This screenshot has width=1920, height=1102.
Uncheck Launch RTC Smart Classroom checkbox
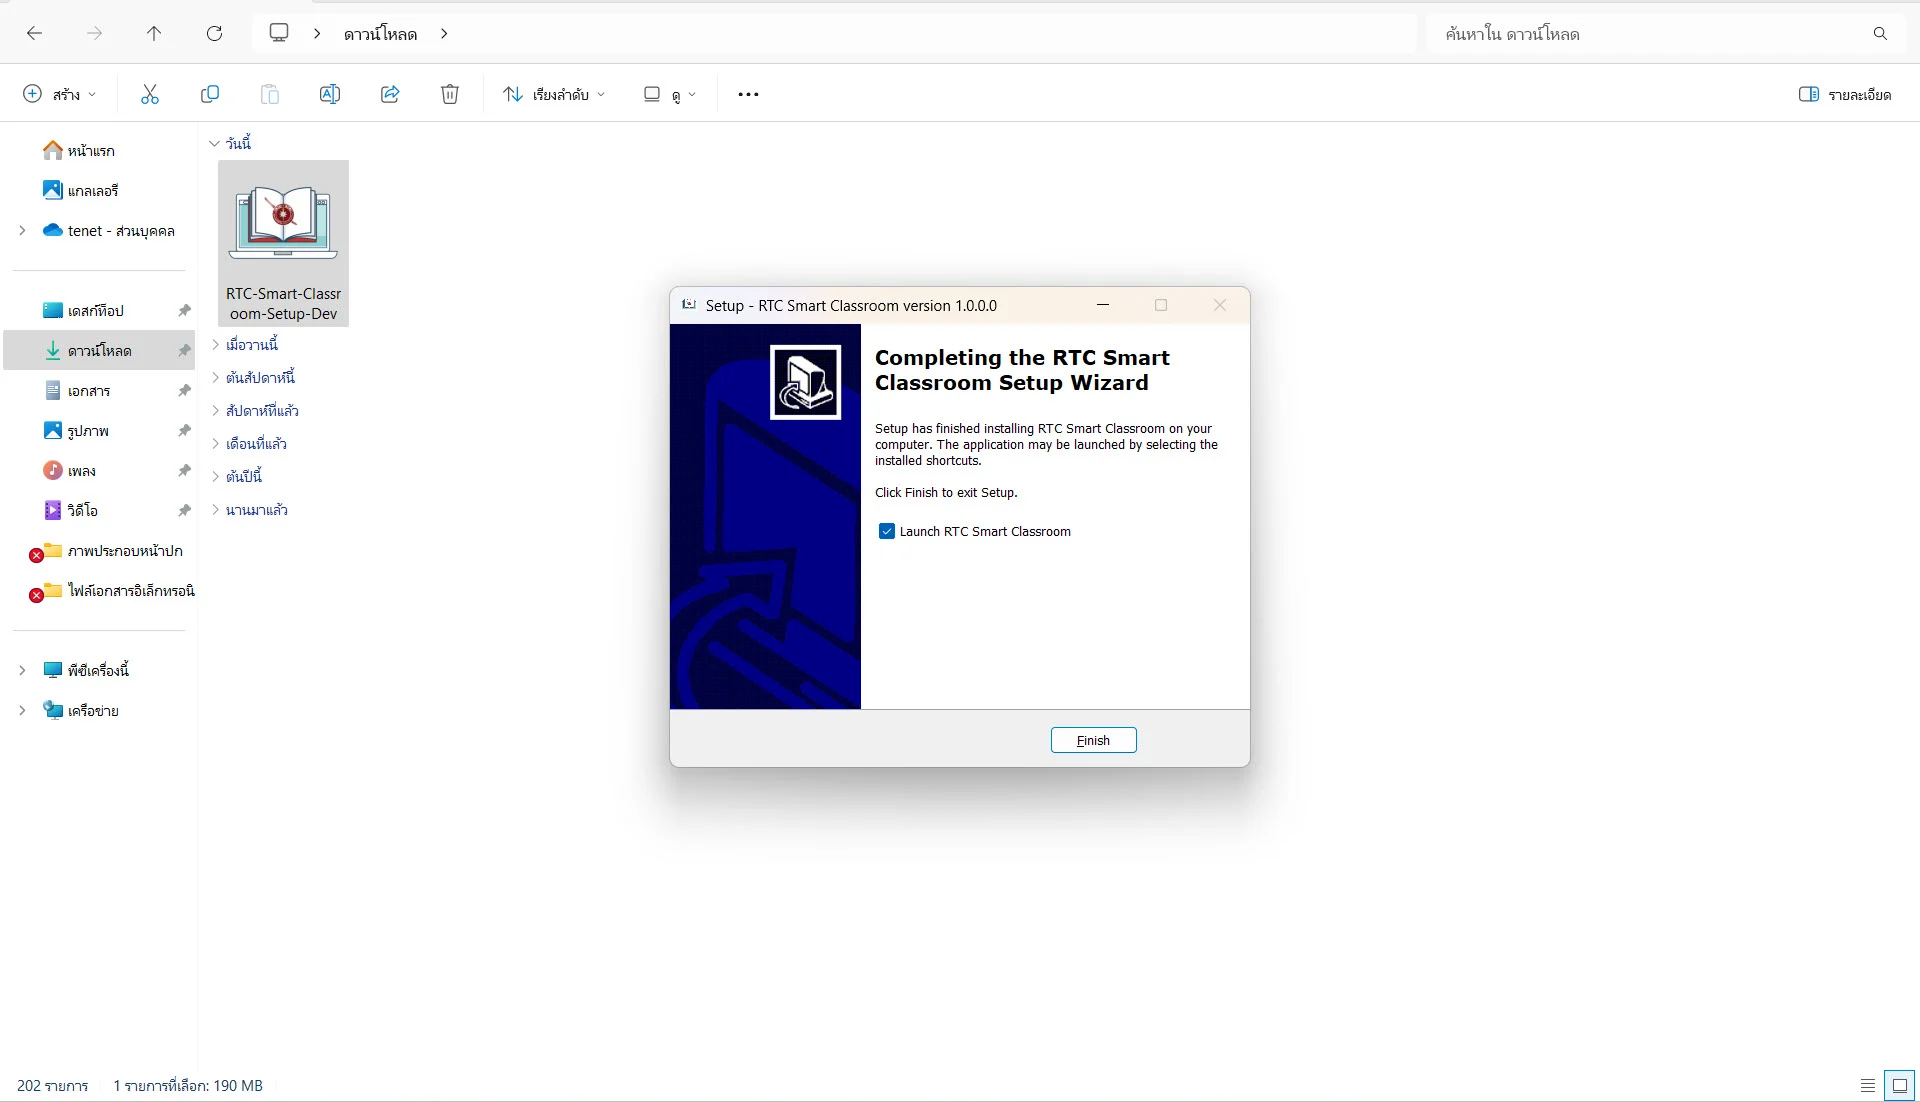(887, 531)
